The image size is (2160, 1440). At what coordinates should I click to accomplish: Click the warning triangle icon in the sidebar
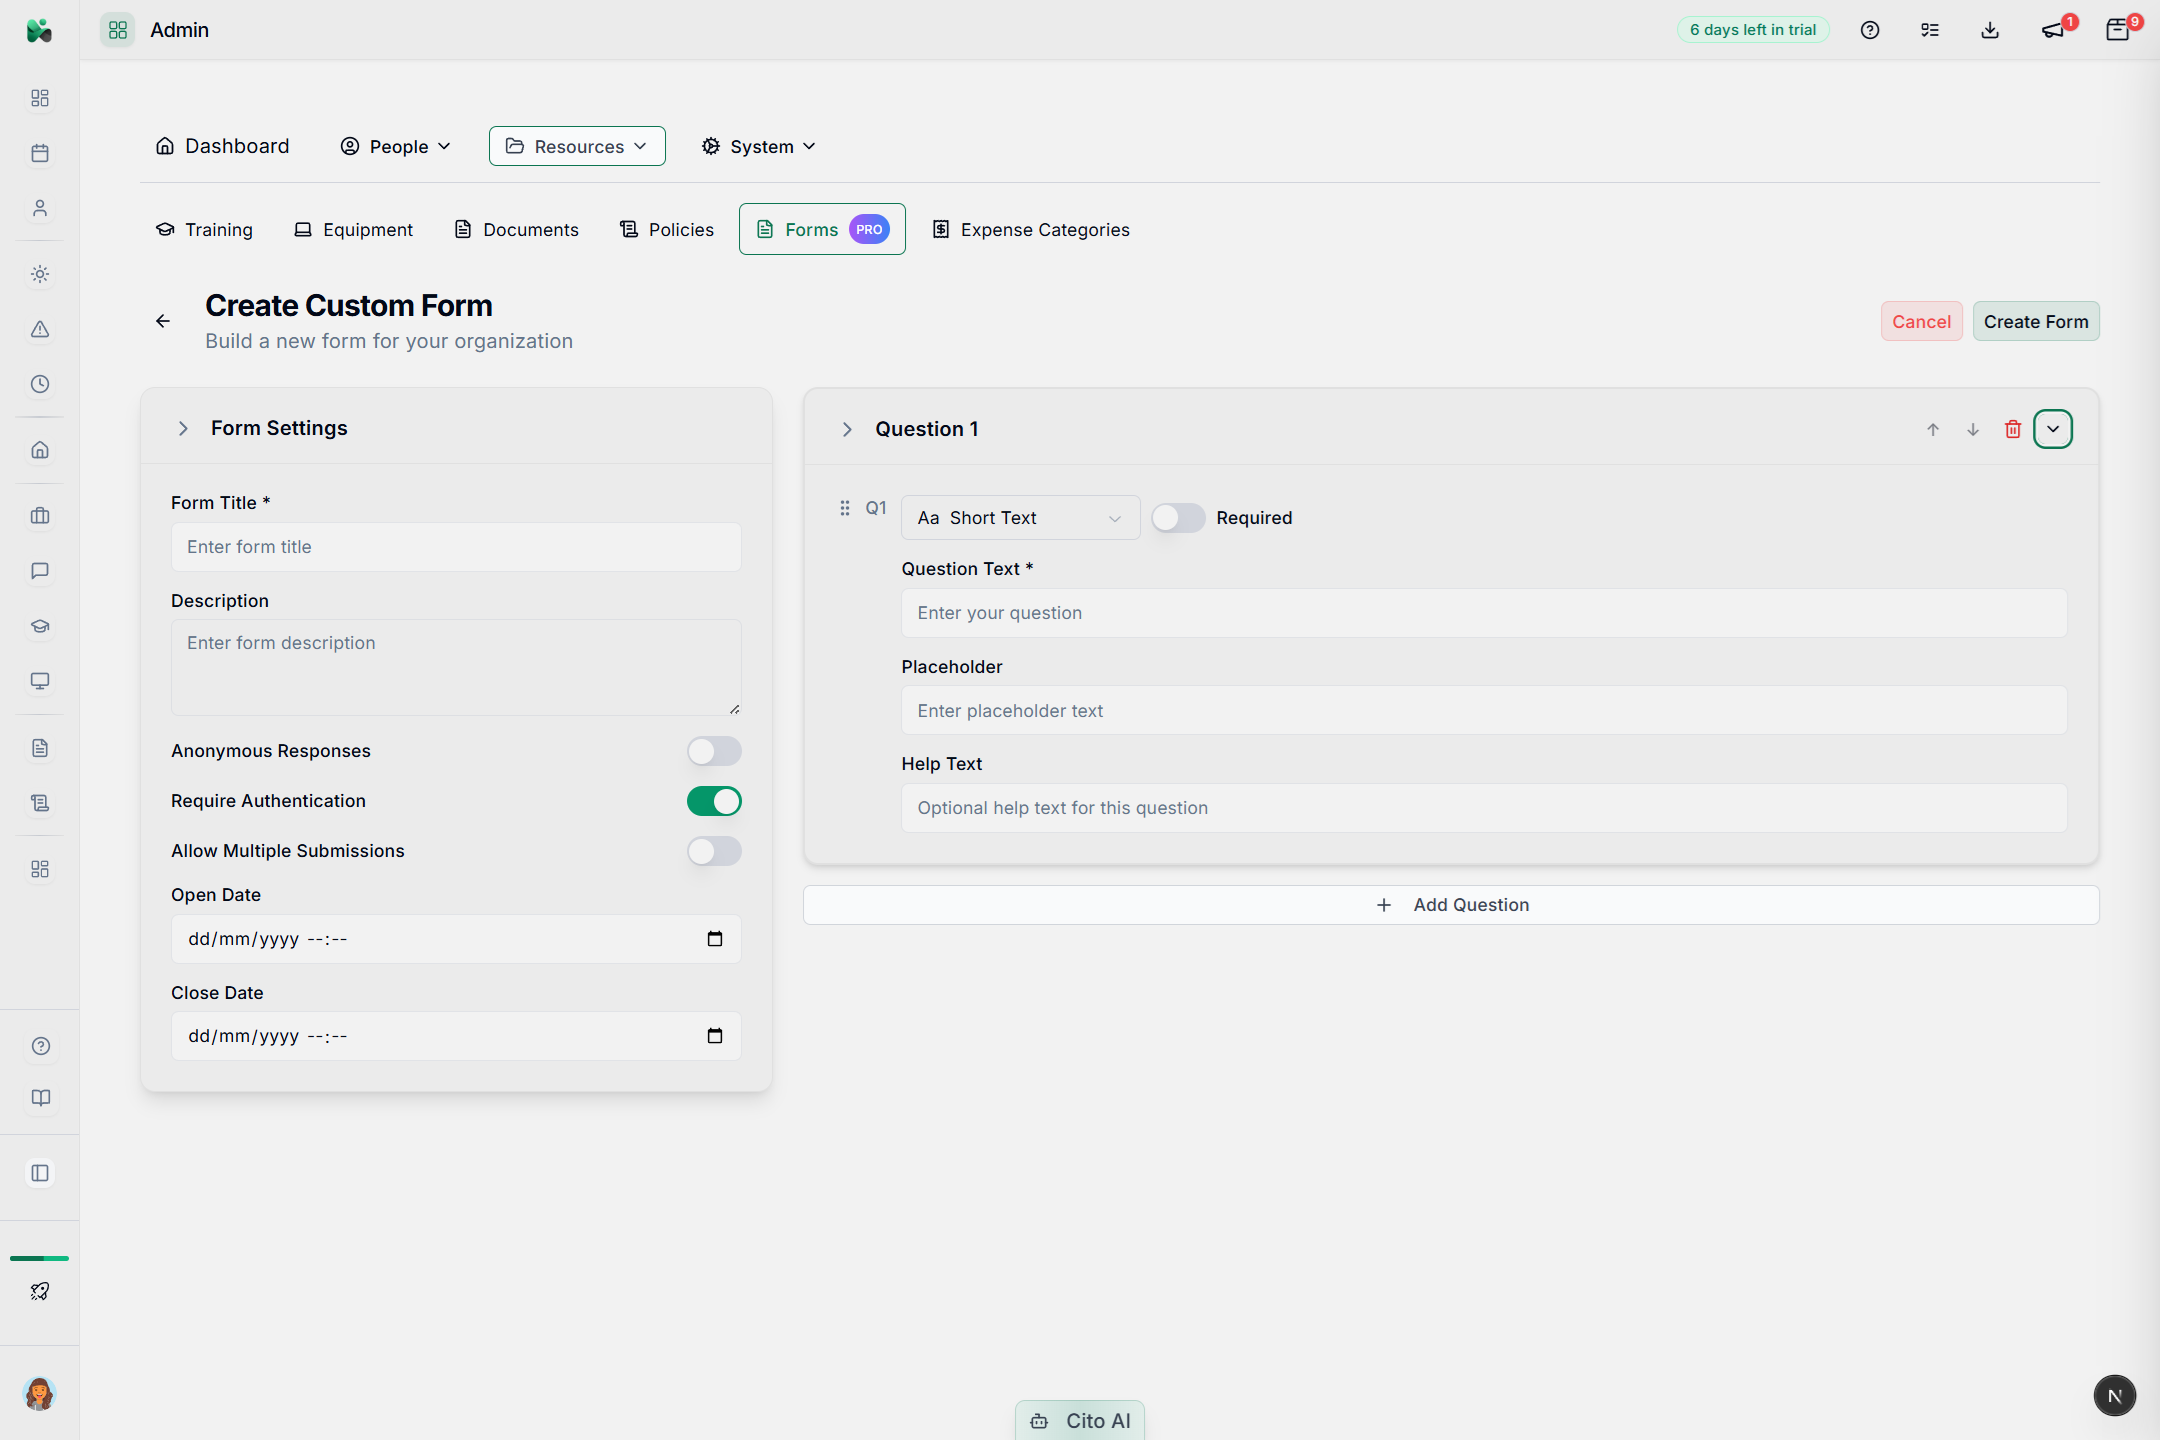pos(40,328)
